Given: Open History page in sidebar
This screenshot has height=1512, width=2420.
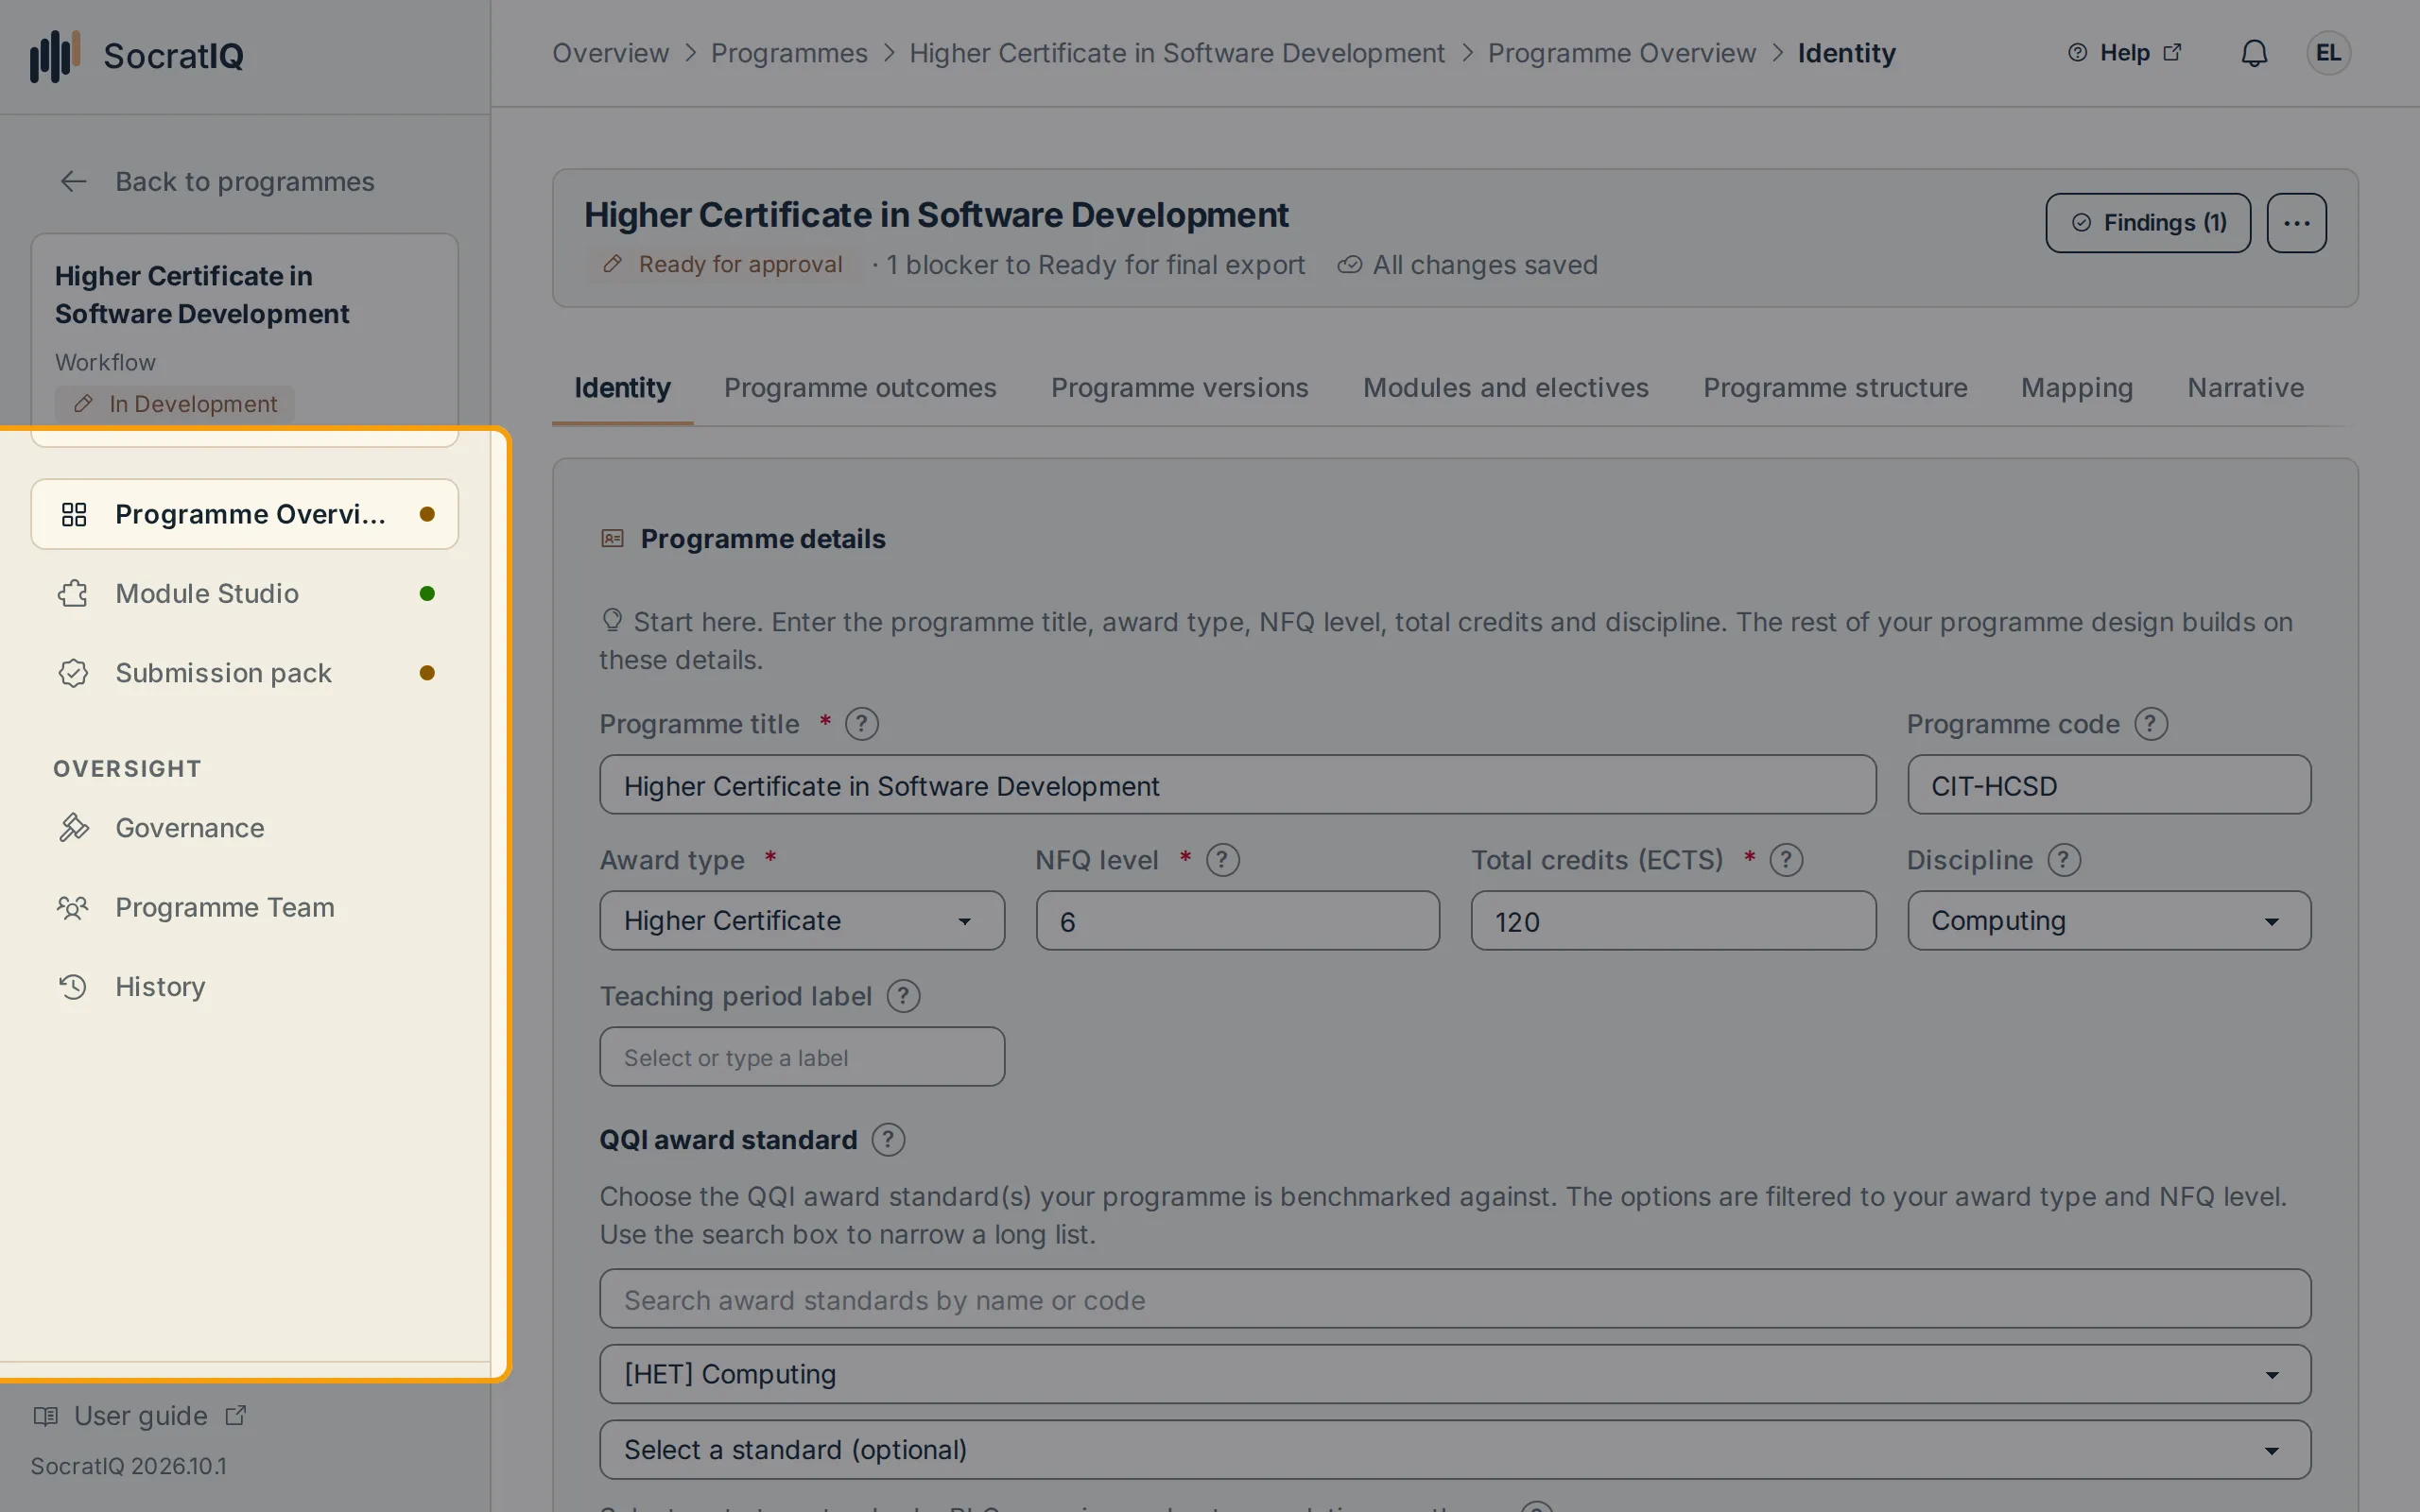Looking at the screenshot, I should pyautogui.click(x=245, y=987).
